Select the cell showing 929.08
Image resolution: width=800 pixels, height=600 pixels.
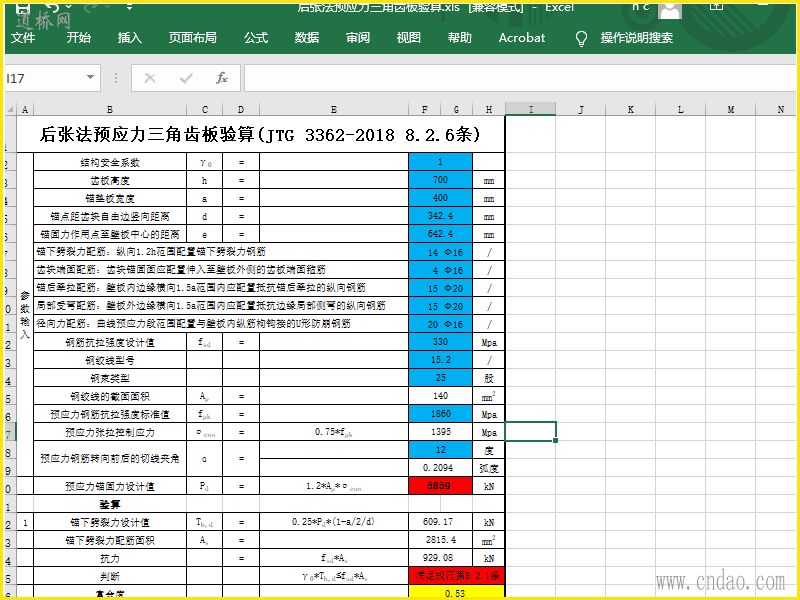440,558
